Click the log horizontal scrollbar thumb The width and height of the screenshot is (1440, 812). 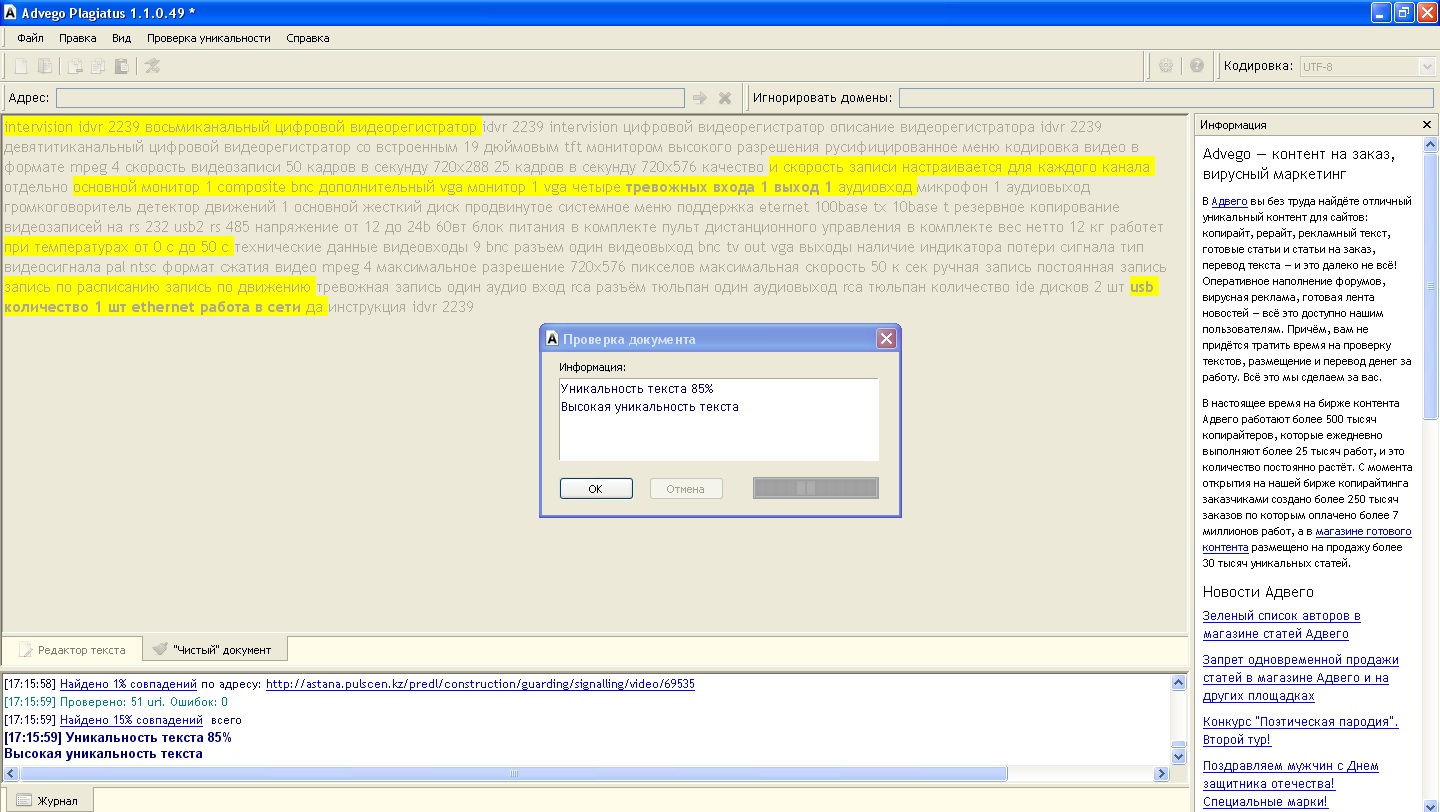513,774
